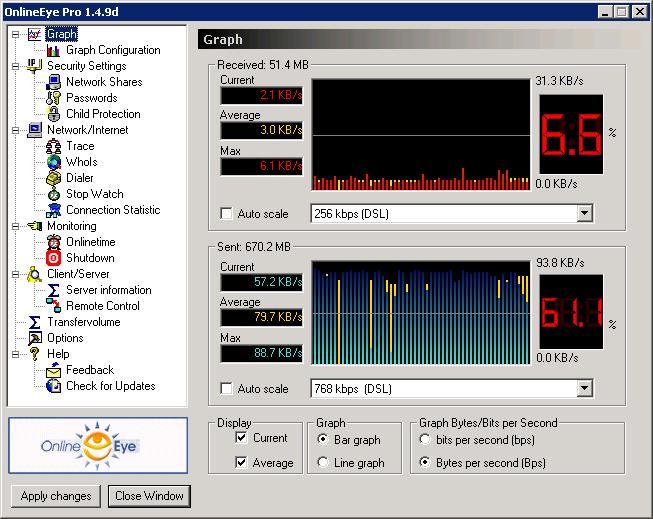The height and width of the screenshot is (519, 653).
Task: Click the Monitoring pointing hand icon
Action: (x=35, y=226)
